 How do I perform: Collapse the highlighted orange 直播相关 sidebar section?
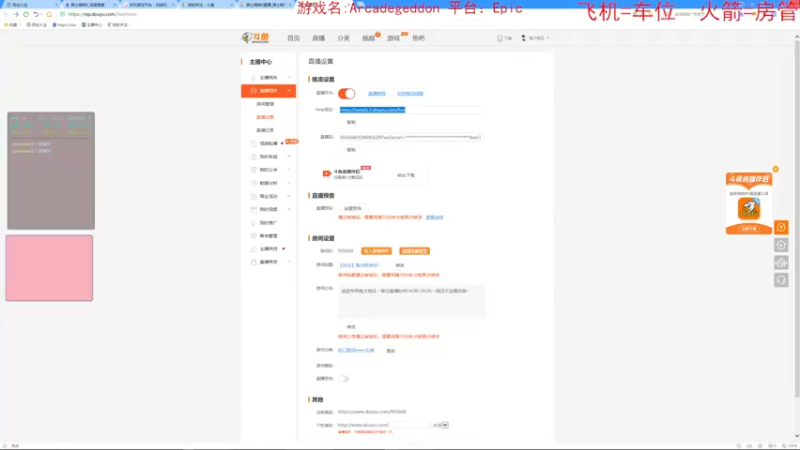coord(289,90)
